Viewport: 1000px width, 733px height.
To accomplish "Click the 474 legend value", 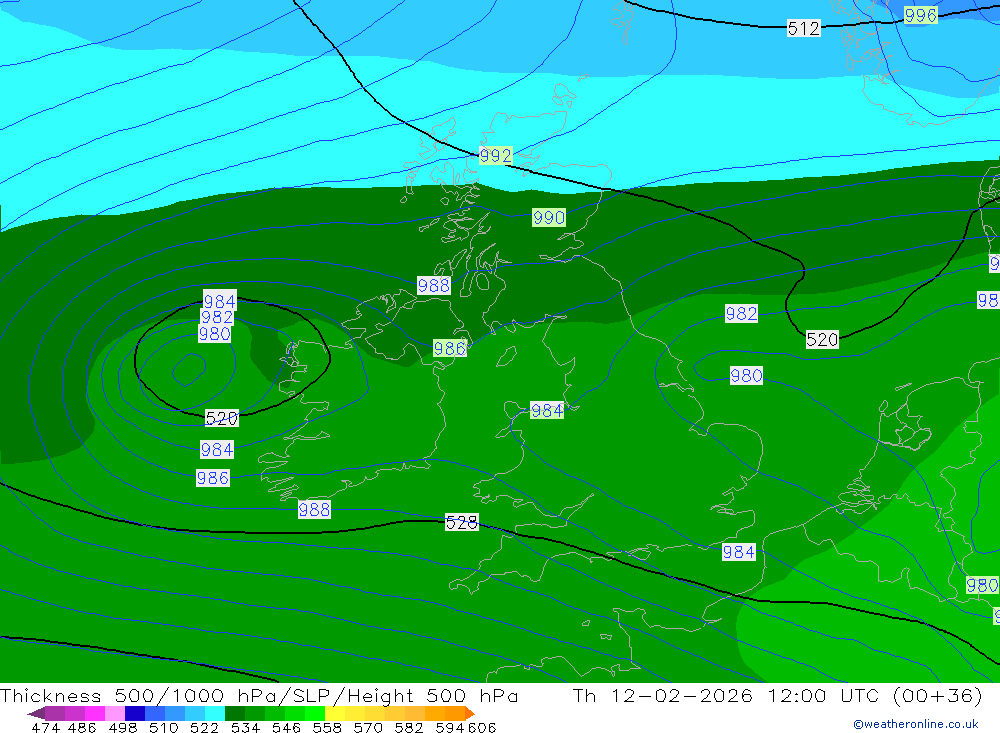I will (45, 728).
